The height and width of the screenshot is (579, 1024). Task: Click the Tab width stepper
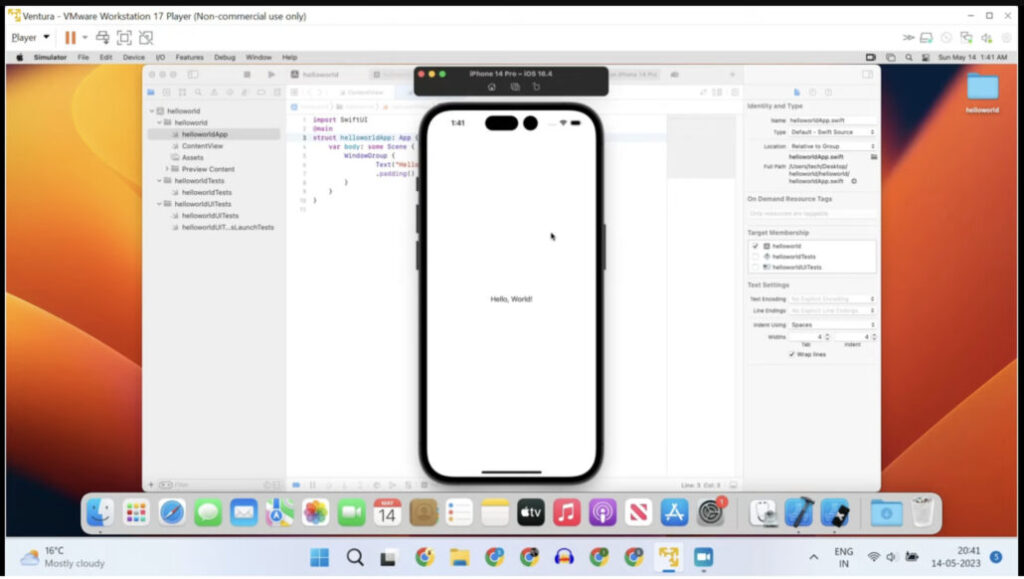point(827,337)
